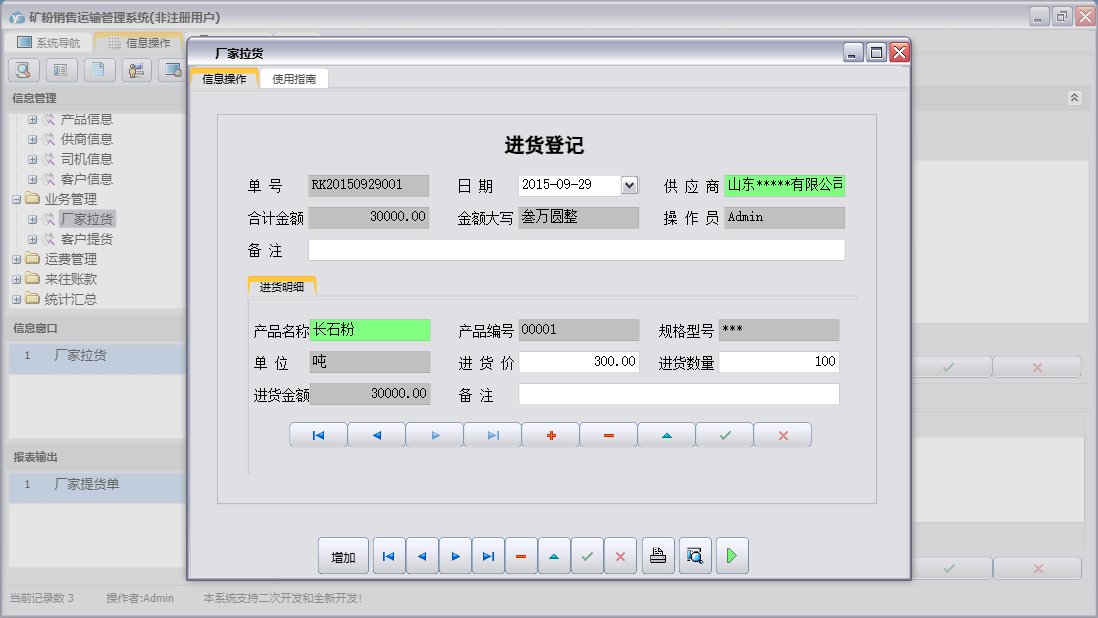The height and width of the screenshot is (618, 1098).
Task: Collapse the 业务管理 folder
Action: click(18, 198)
